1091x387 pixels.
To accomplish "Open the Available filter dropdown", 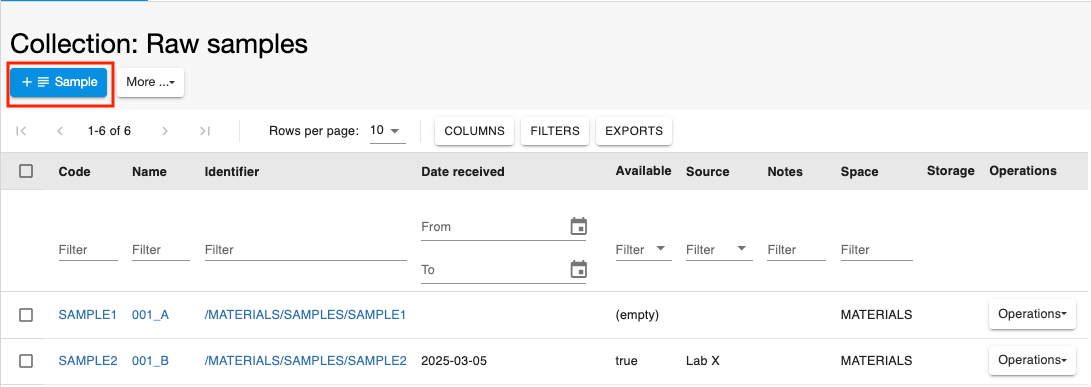I will (x=644, y=249).
